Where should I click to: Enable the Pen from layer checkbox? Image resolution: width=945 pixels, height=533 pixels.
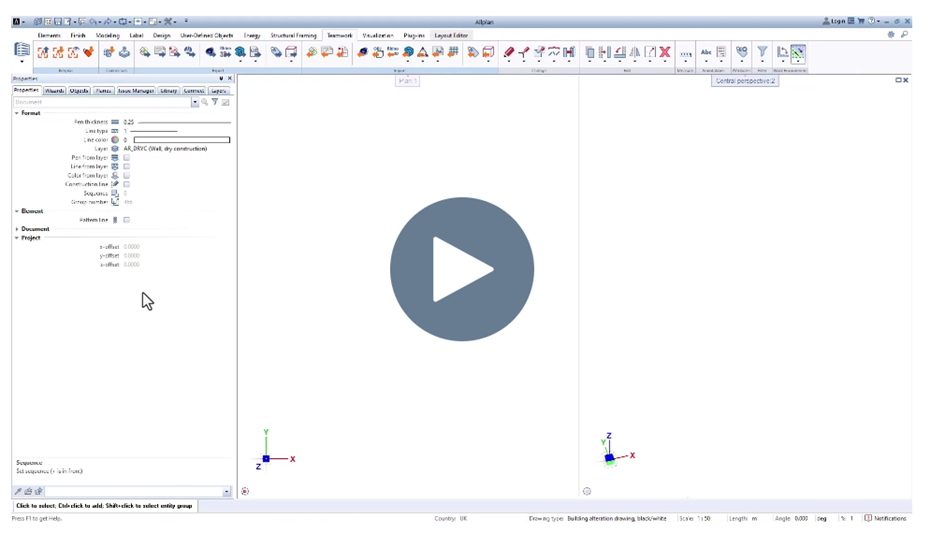(126, 158)
